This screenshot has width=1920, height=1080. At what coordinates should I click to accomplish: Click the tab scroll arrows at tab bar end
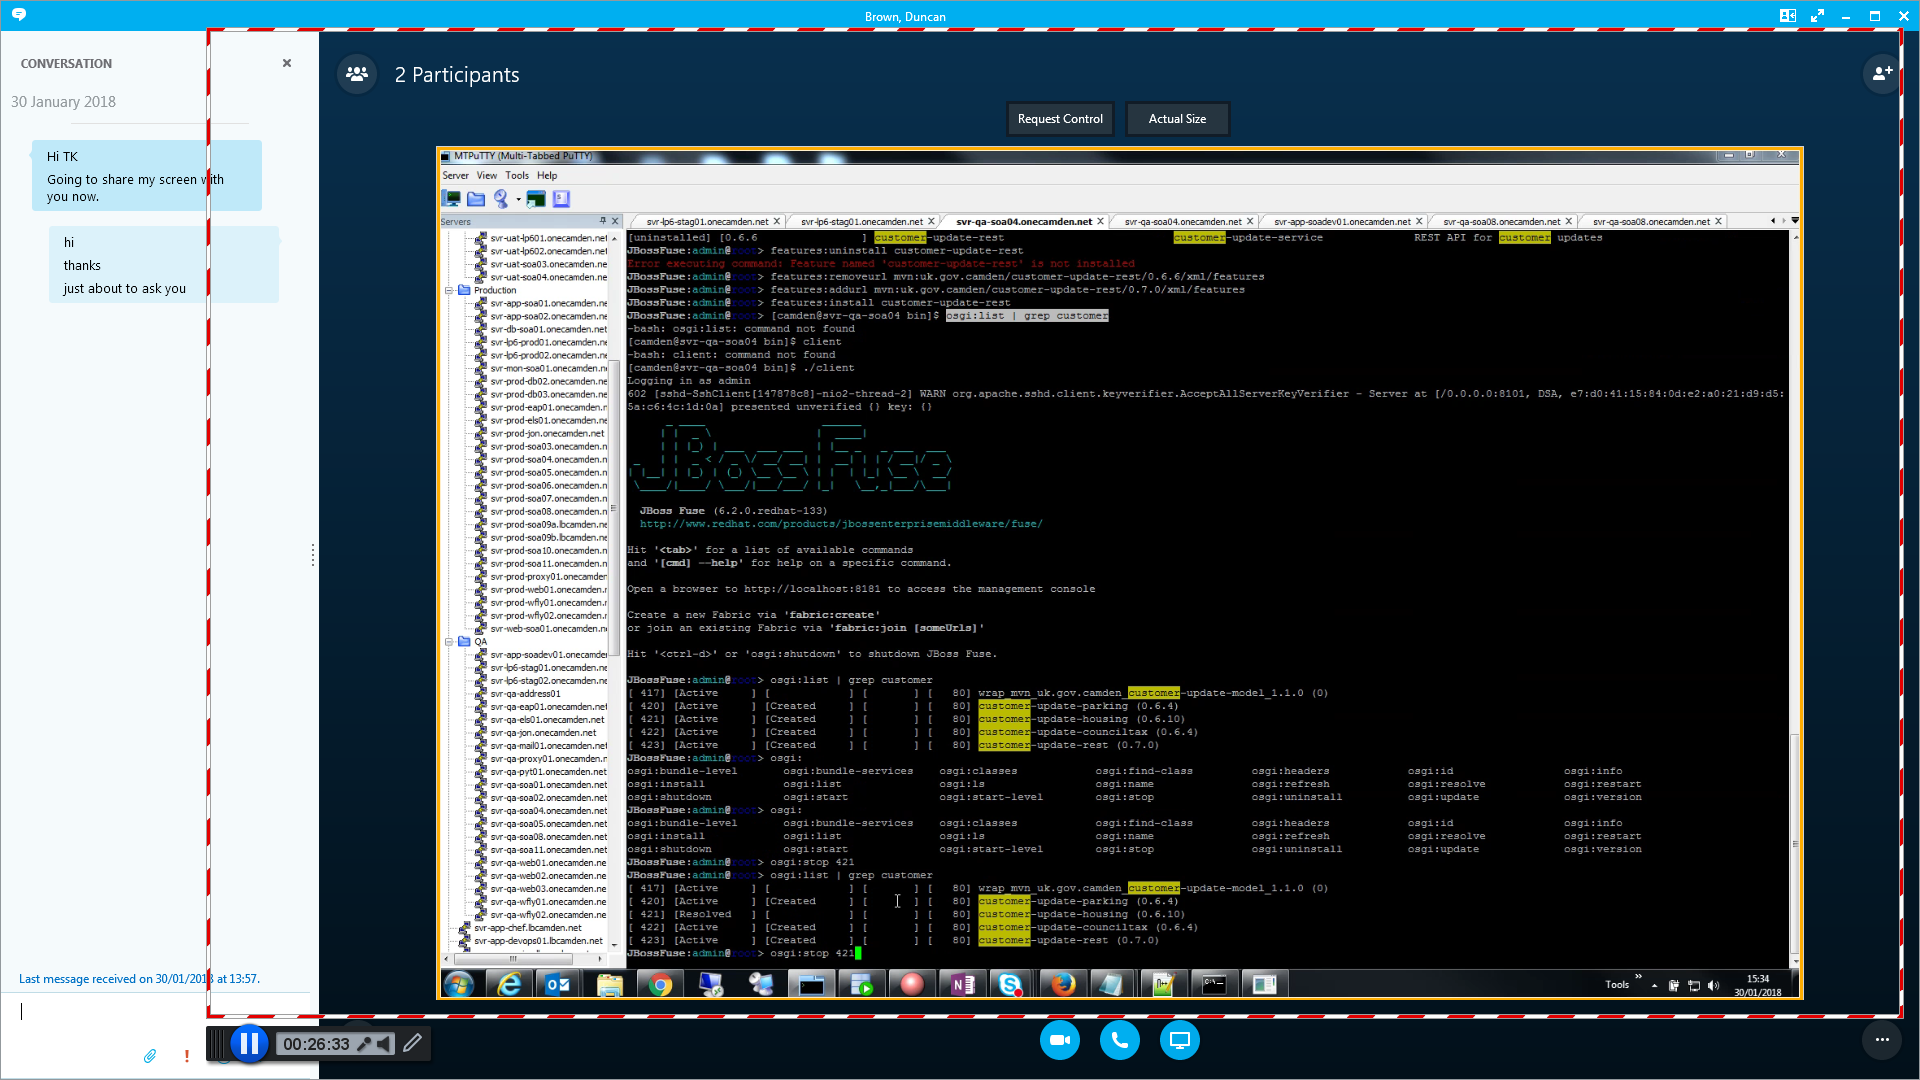click(x=1777, y=221)
